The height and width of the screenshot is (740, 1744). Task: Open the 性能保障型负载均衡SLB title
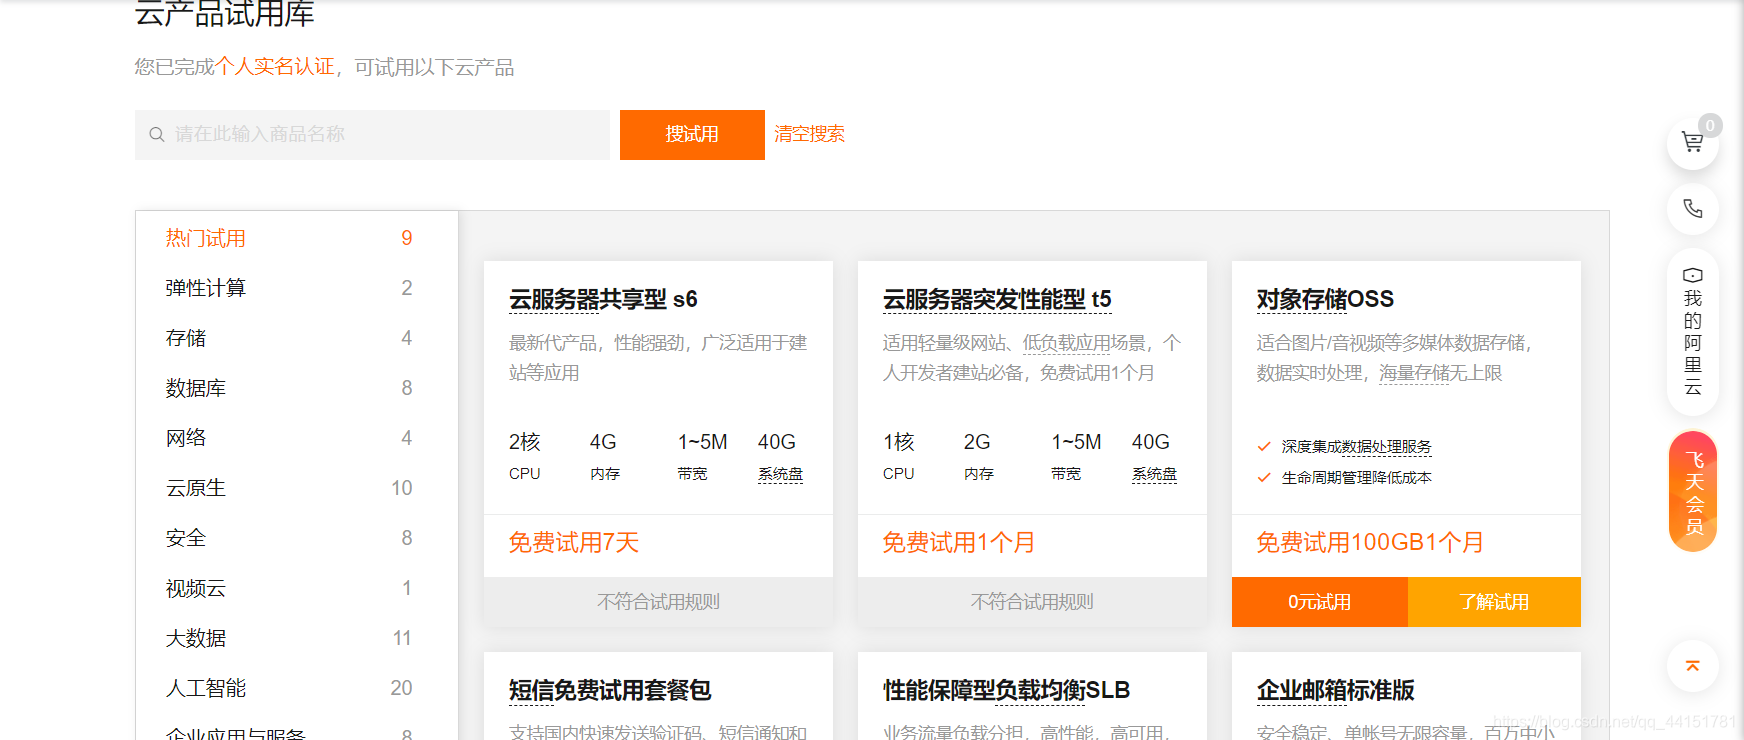coord(1006,690)
